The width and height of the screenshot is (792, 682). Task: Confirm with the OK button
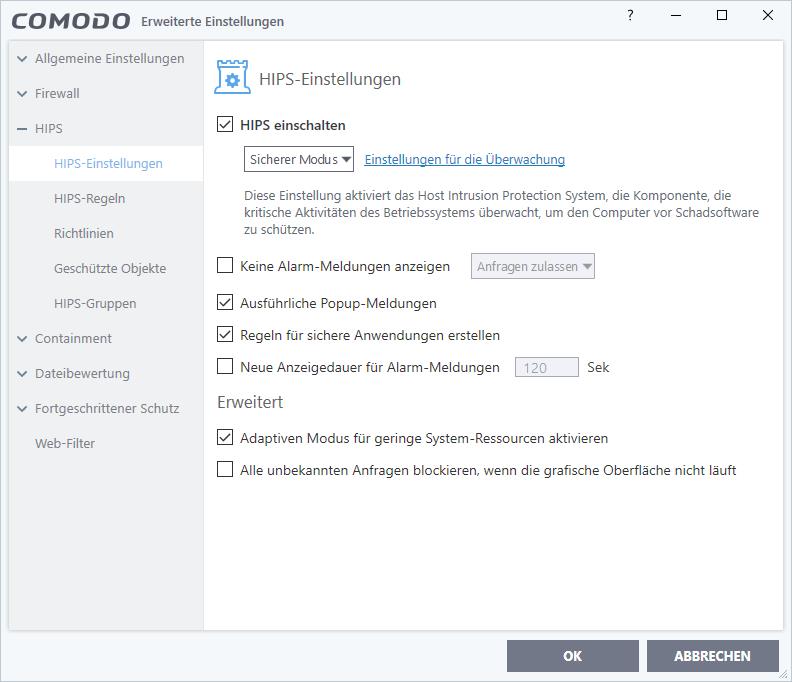tap(573, 656)
